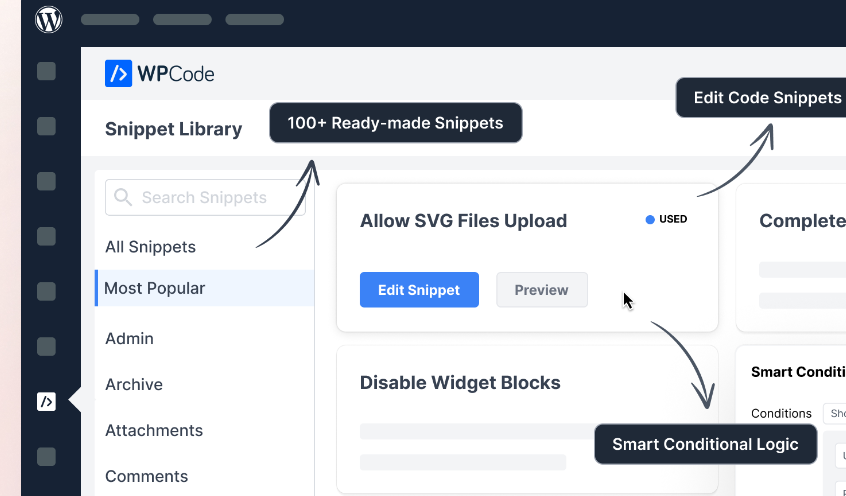Select the Comments category

[x=146, y=477]
